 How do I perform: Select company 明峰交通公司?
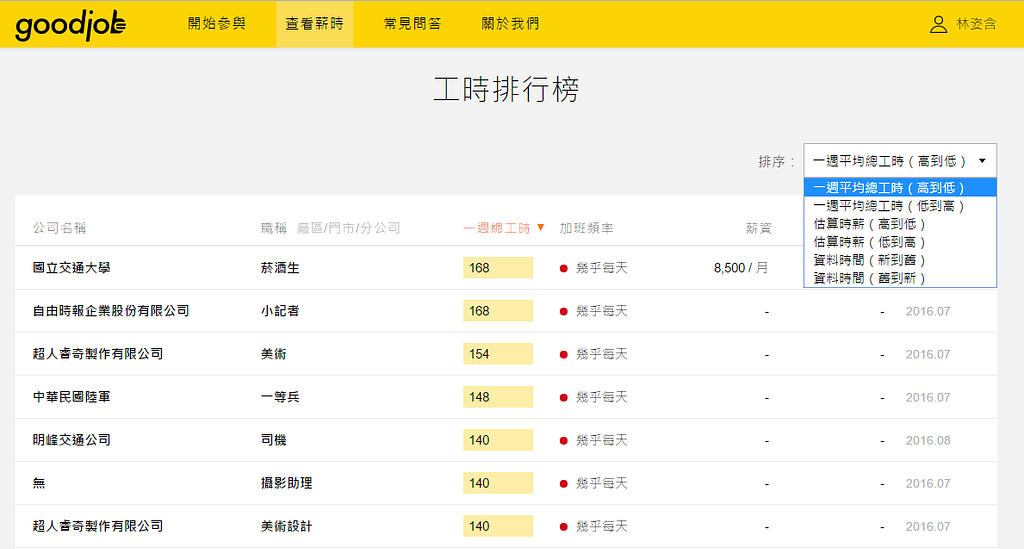tap(72, 440)
